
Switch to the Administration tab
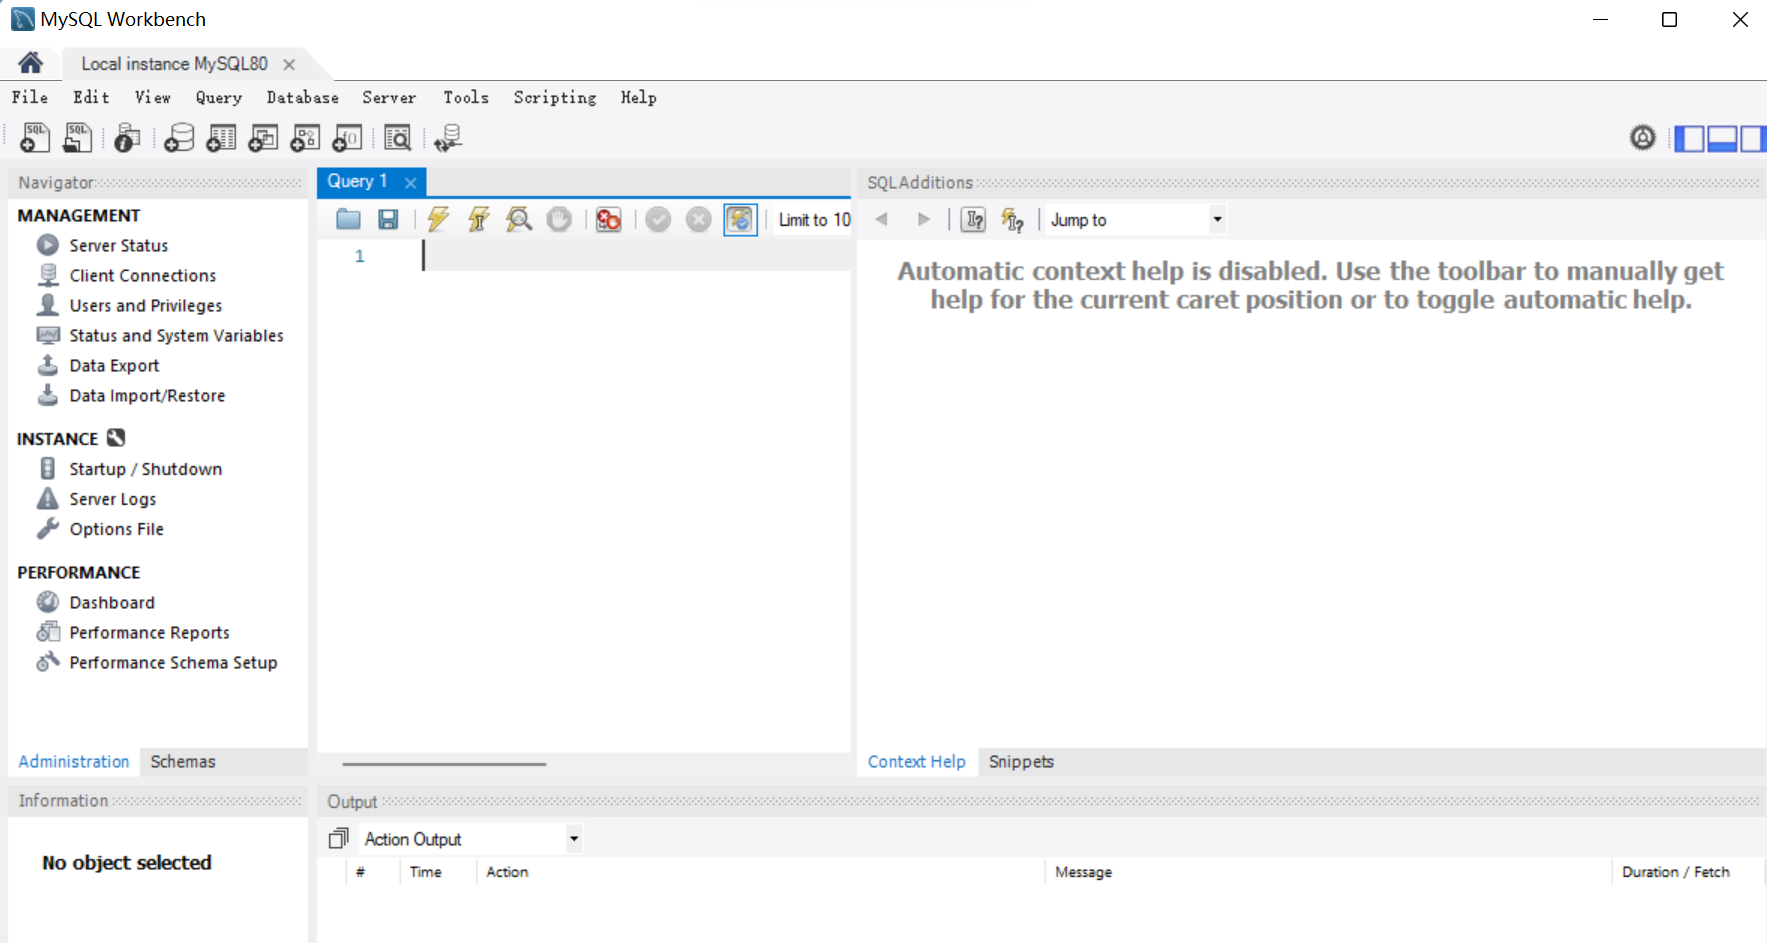(74, 761)
